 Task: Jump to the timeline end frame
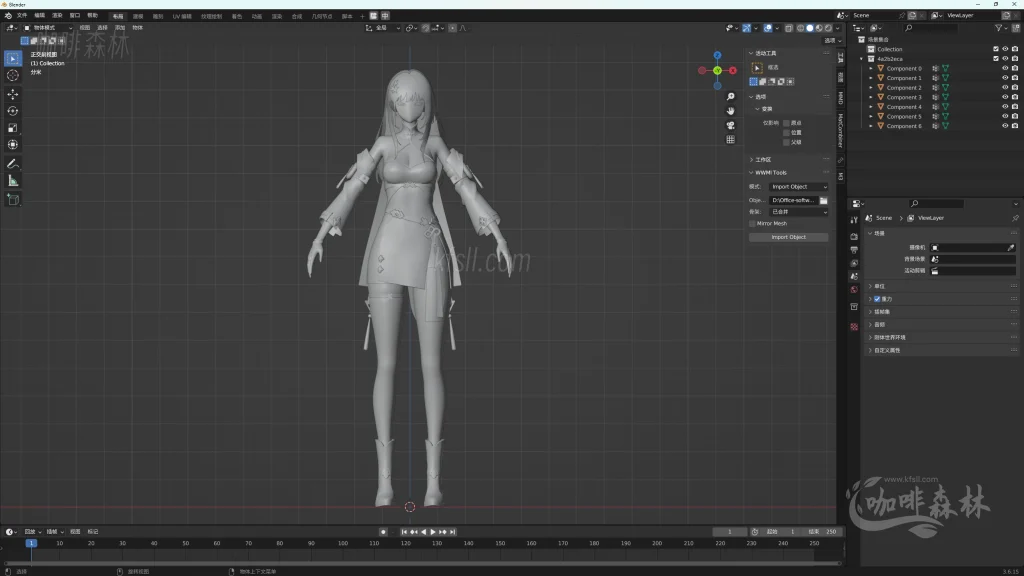click(452, 532)
